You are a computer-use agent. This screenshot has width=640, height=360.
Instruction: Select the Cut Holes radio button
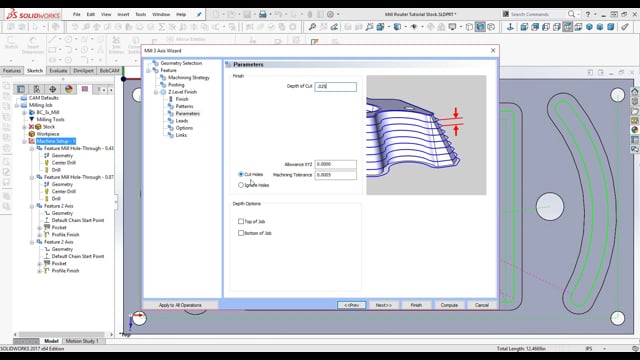point(241,174)
